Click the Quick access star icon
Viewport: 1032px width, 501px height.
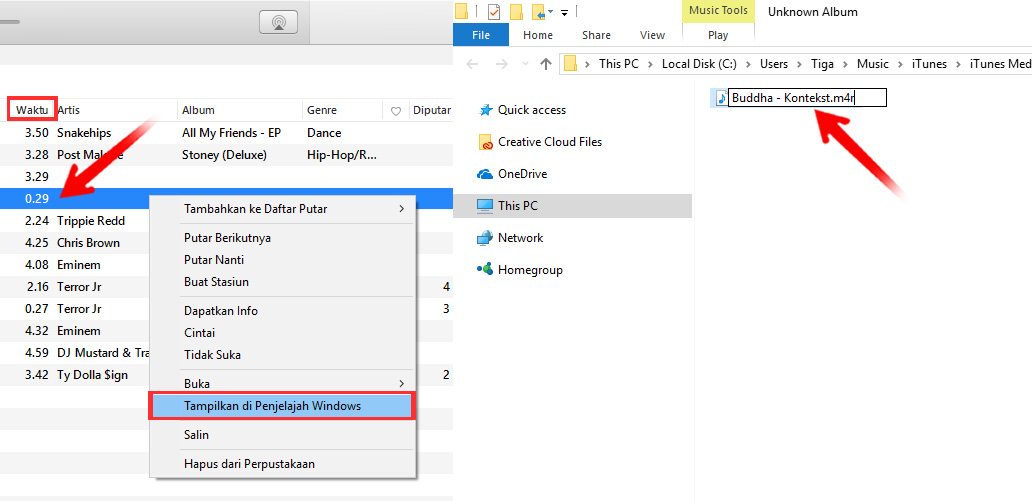(x=485, y=110)
